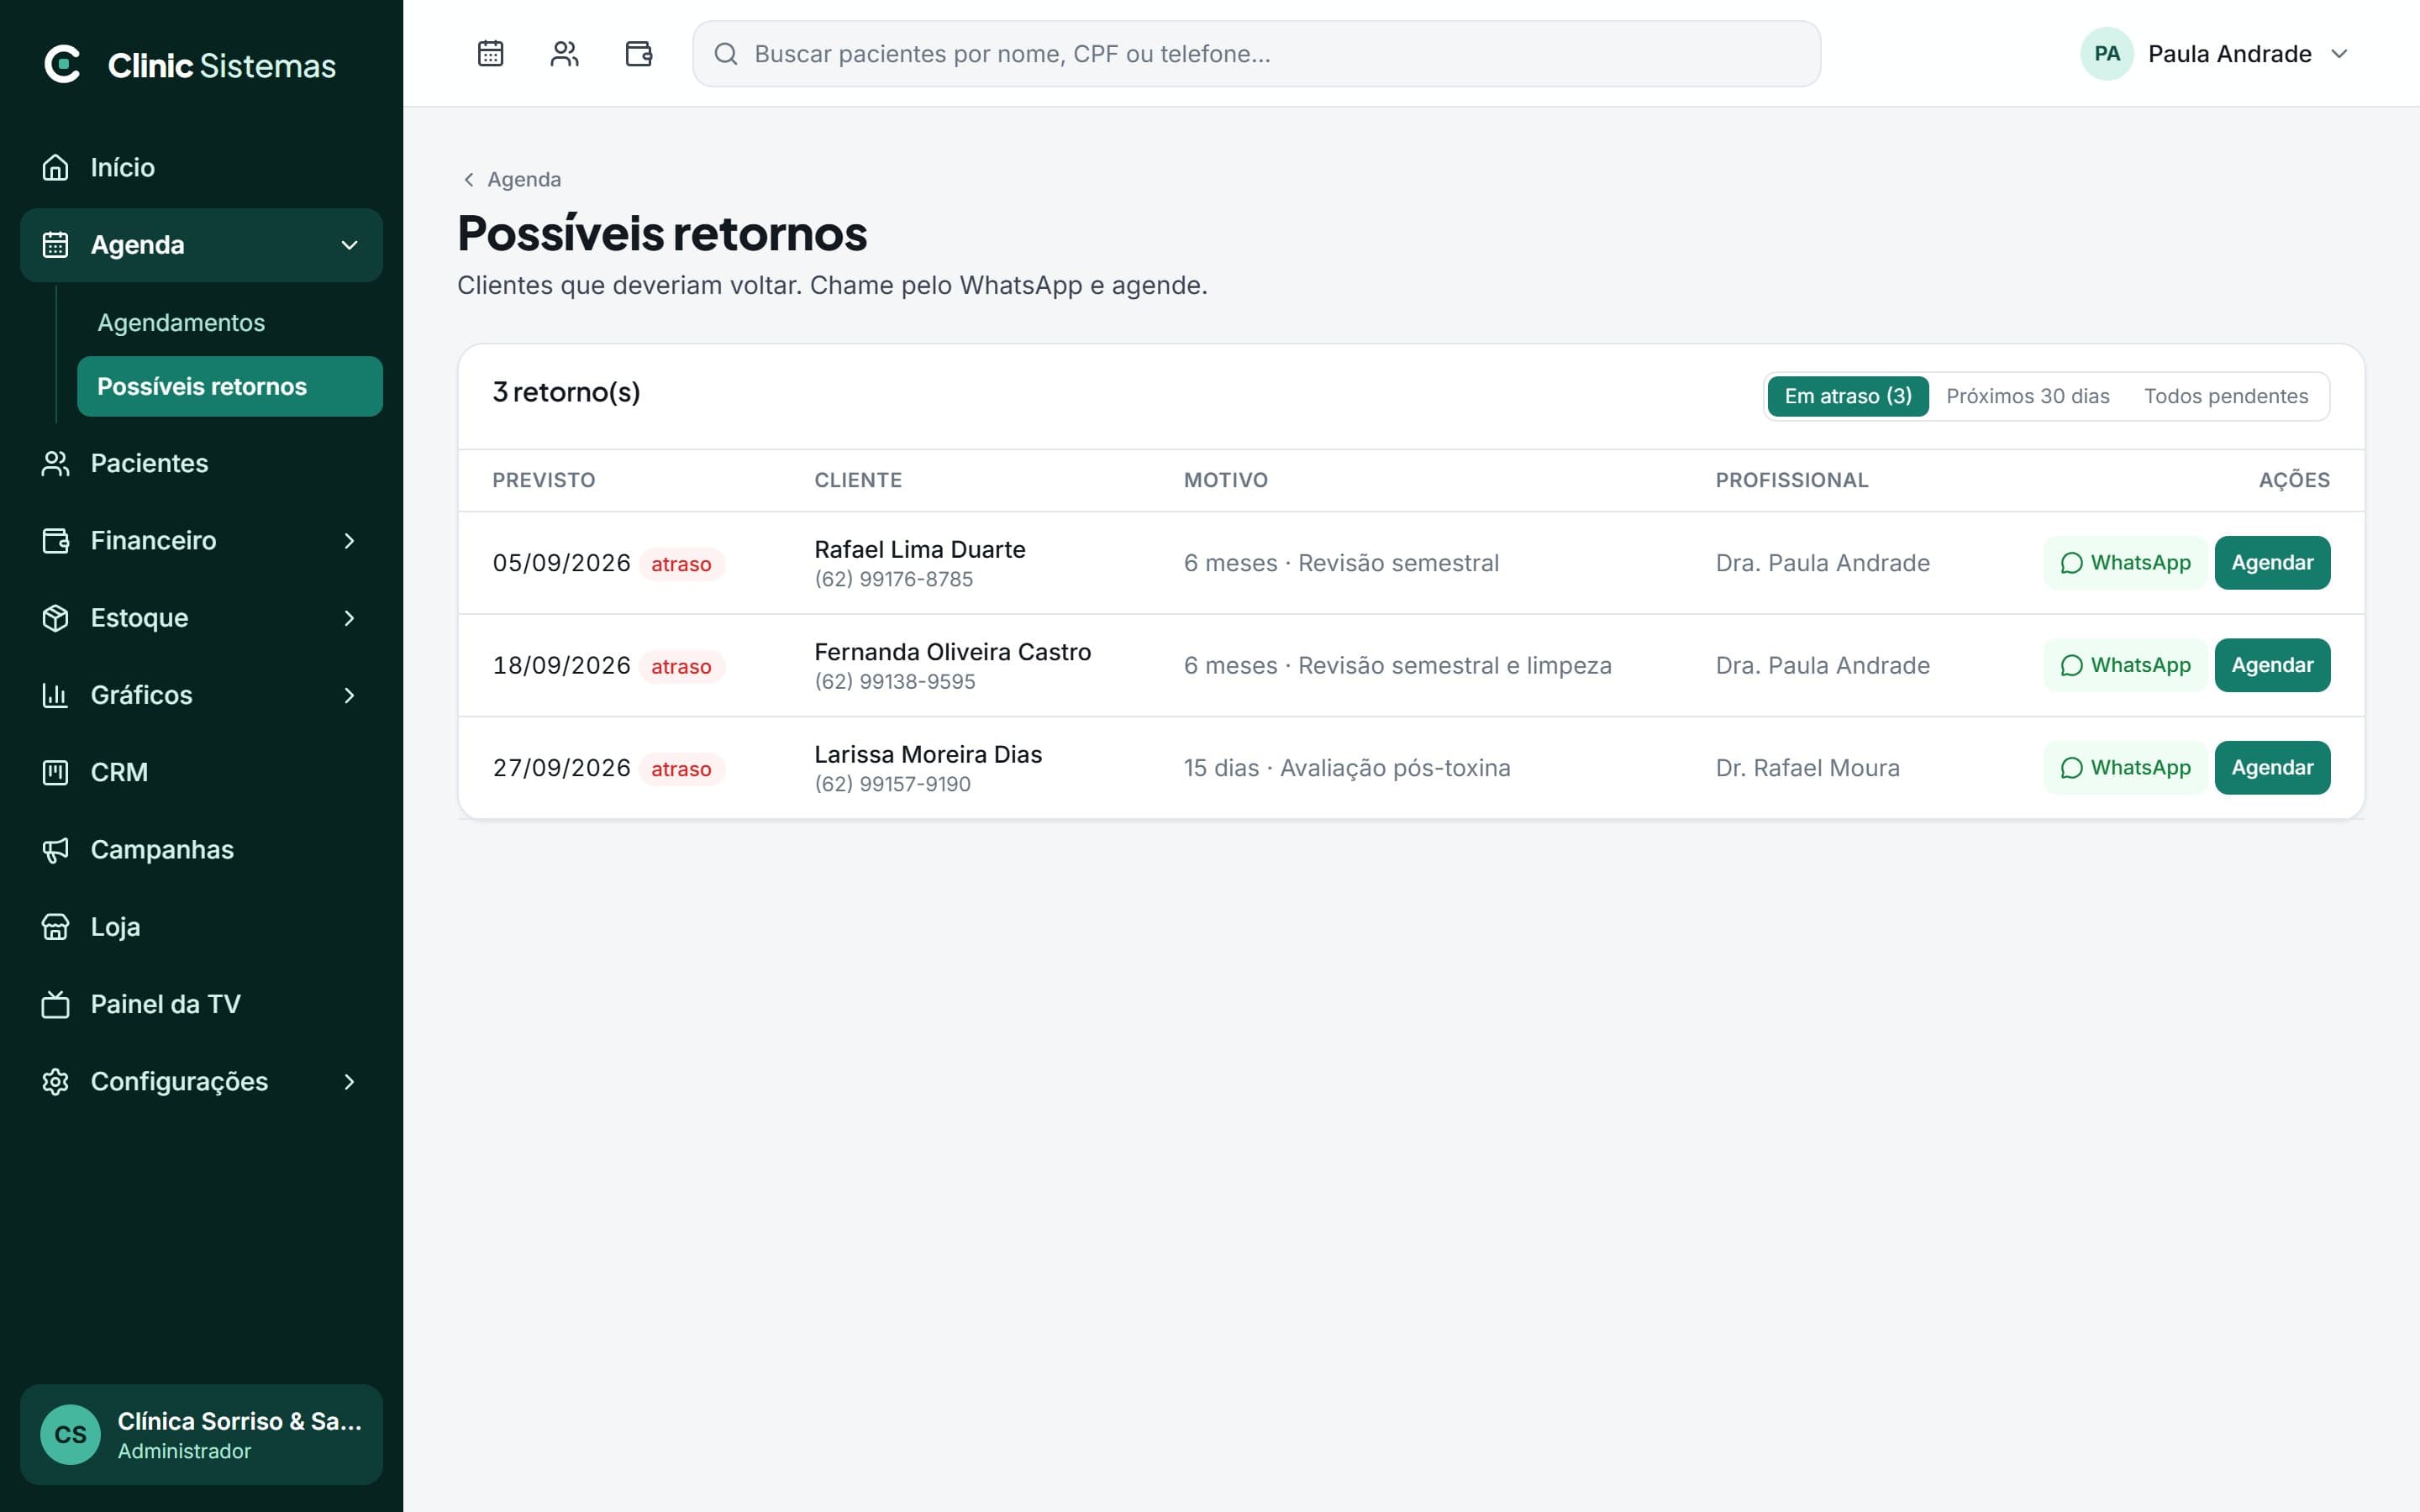Open Loja from the sidebar
Viewport: 2420px width, 1512px height.
[201, 926]
